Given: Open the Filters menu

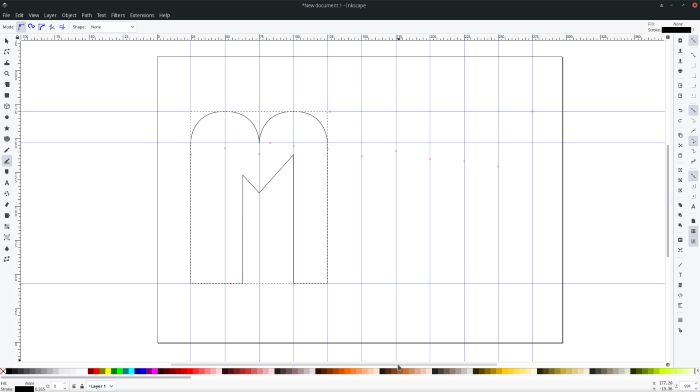Looking at the screenshot, I should point(118,15).
